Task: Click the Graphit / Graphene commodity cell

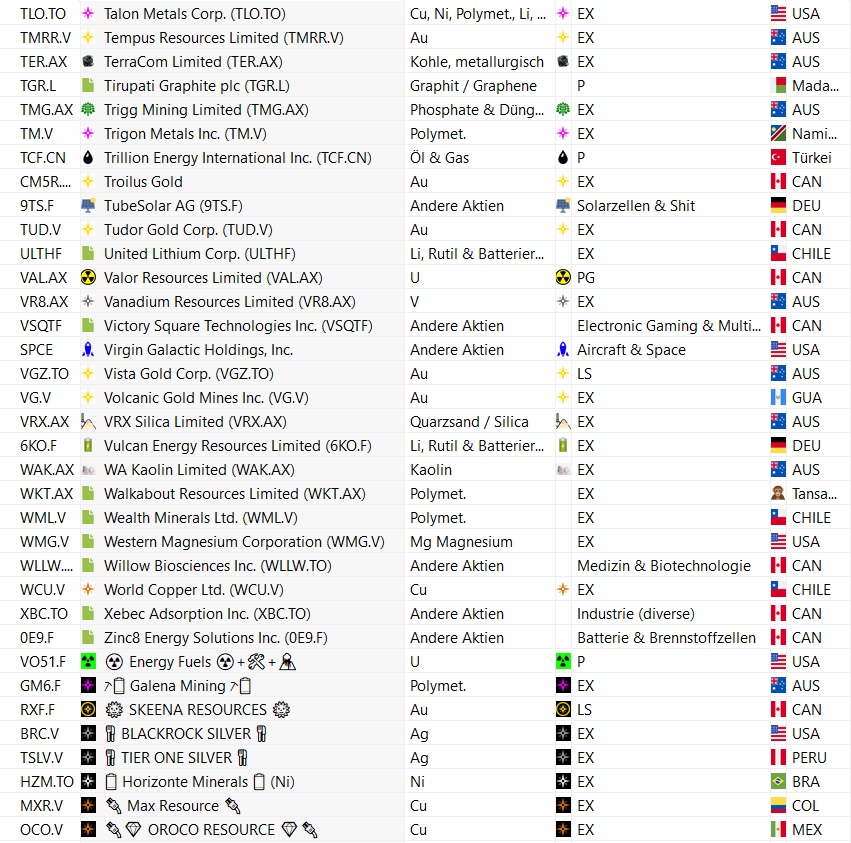Action: click(x=473, y=85)
